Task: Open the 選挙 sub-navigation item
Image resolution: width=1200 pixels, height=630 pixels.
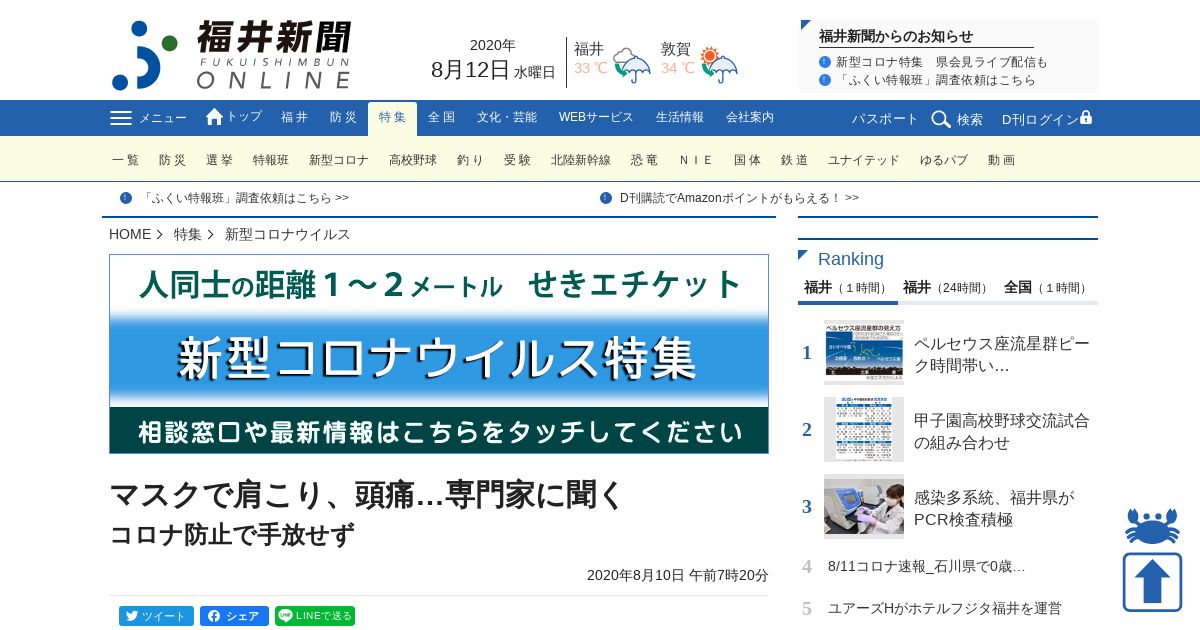Action: 219,160
